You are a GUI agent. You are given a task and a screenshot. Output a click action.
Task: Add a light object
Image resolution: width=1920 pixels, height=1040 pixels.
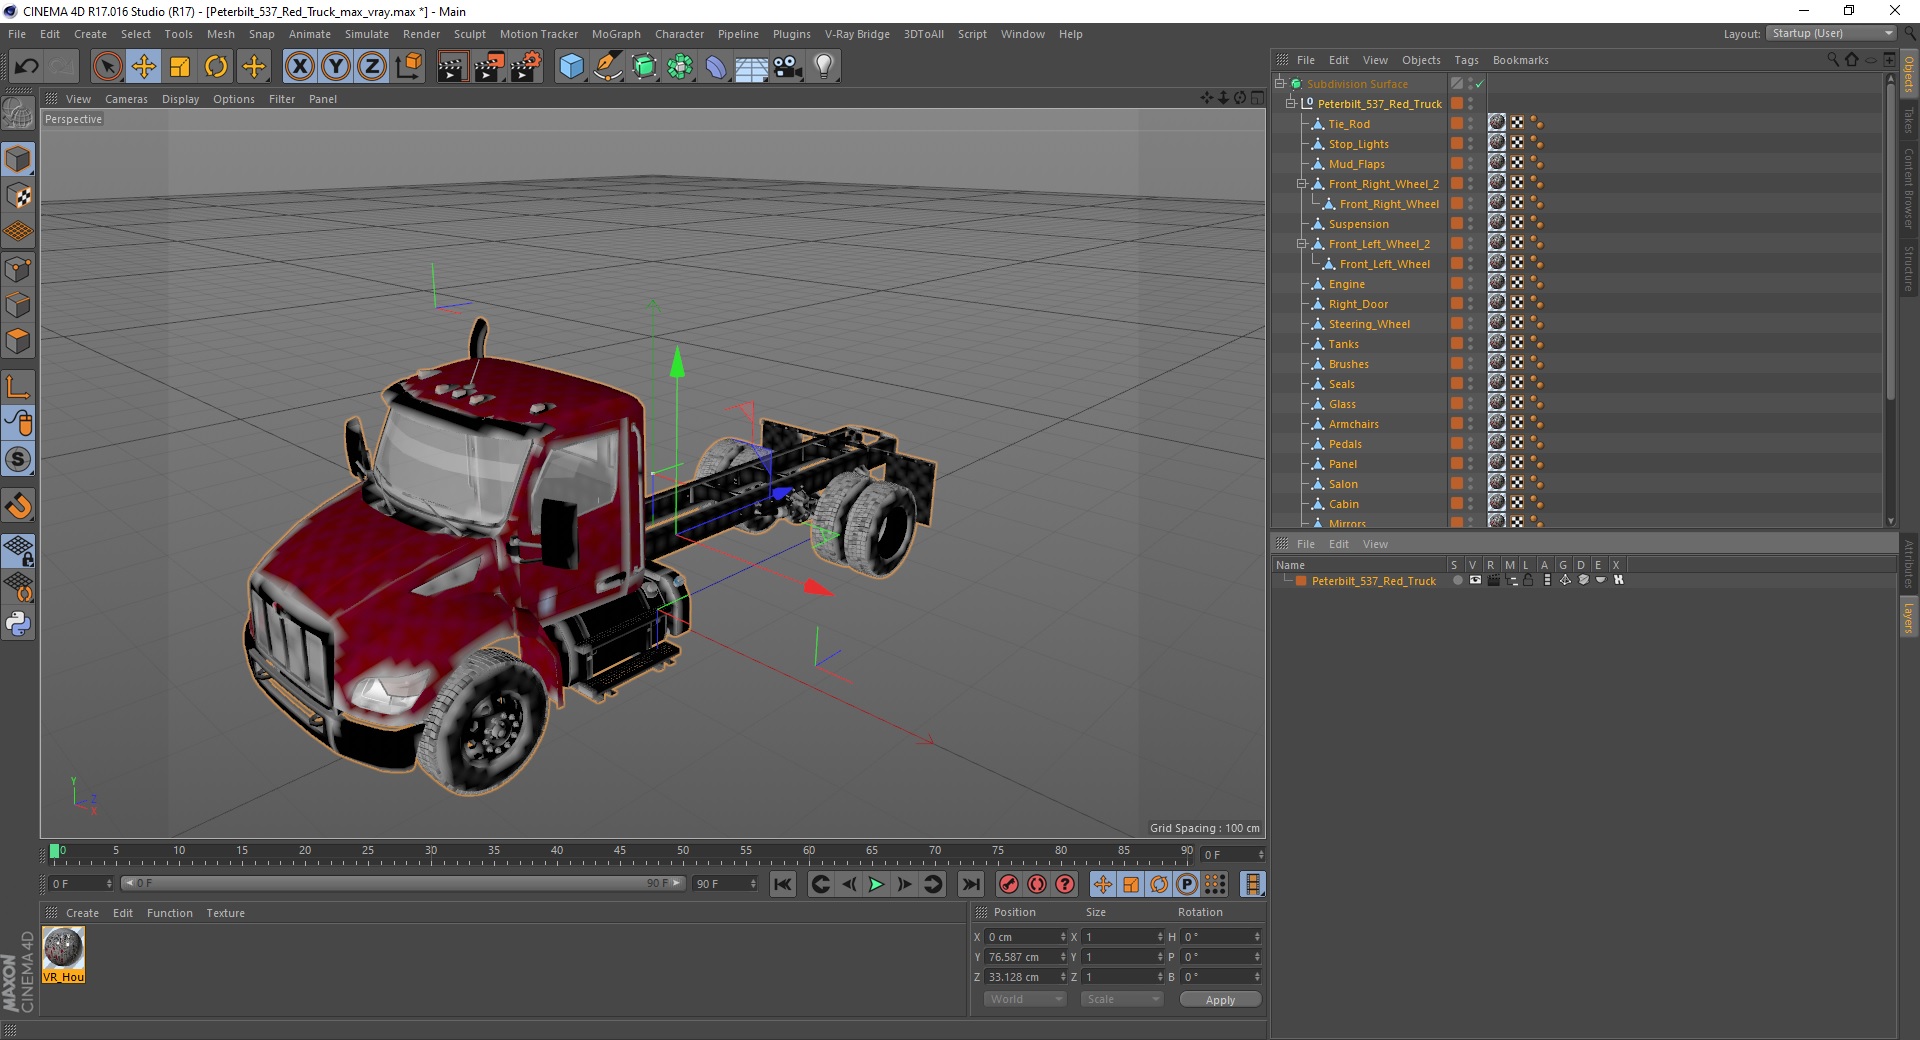(x=824, y=67)
